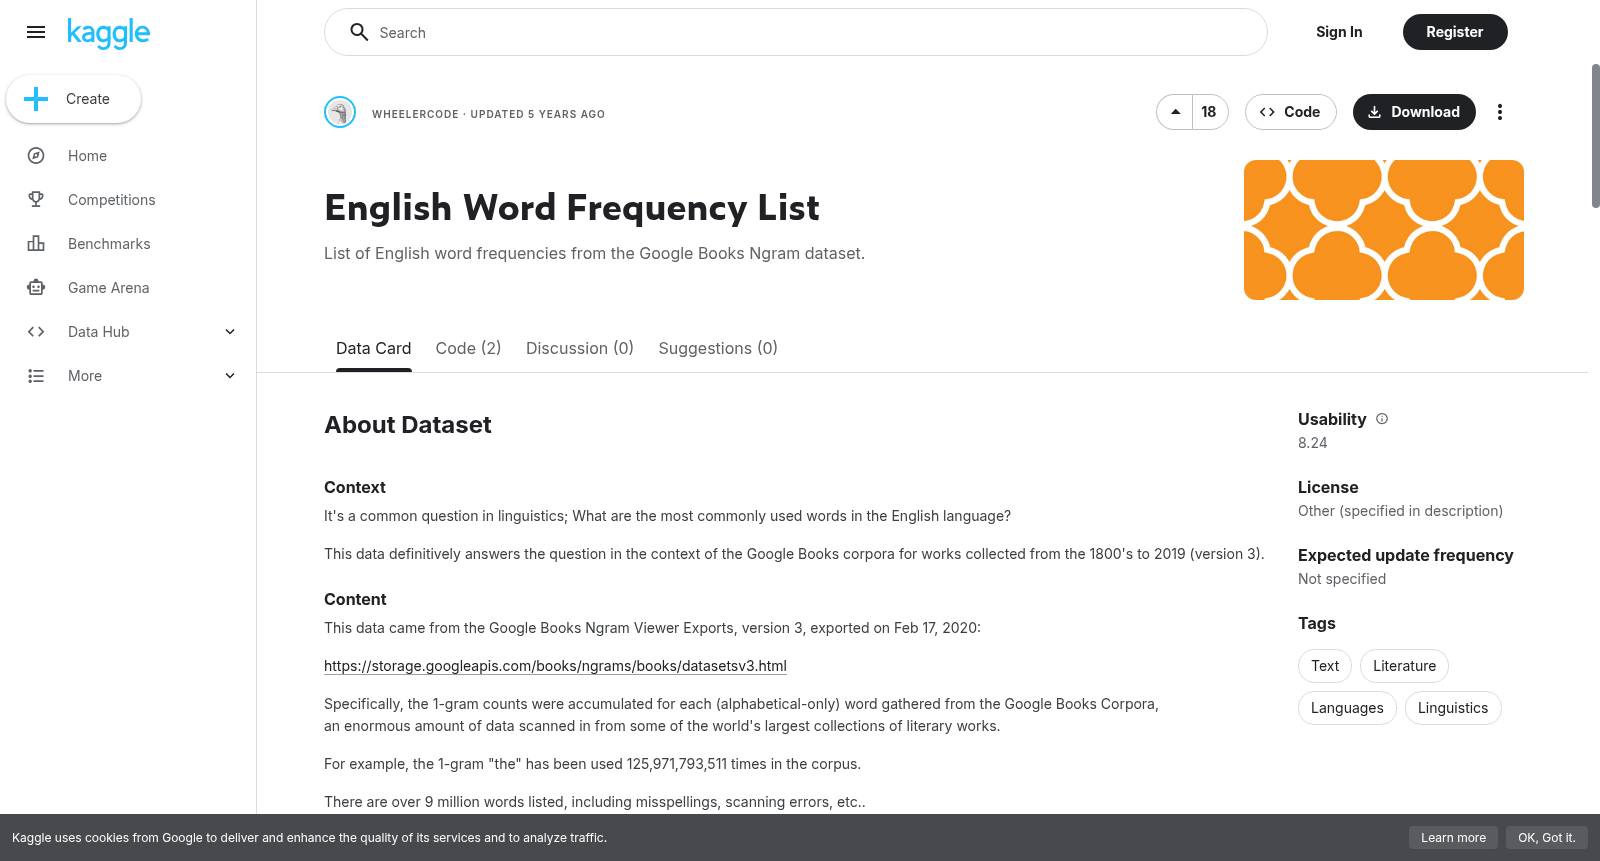Open the googleapis datasetsv3 link

555,666
